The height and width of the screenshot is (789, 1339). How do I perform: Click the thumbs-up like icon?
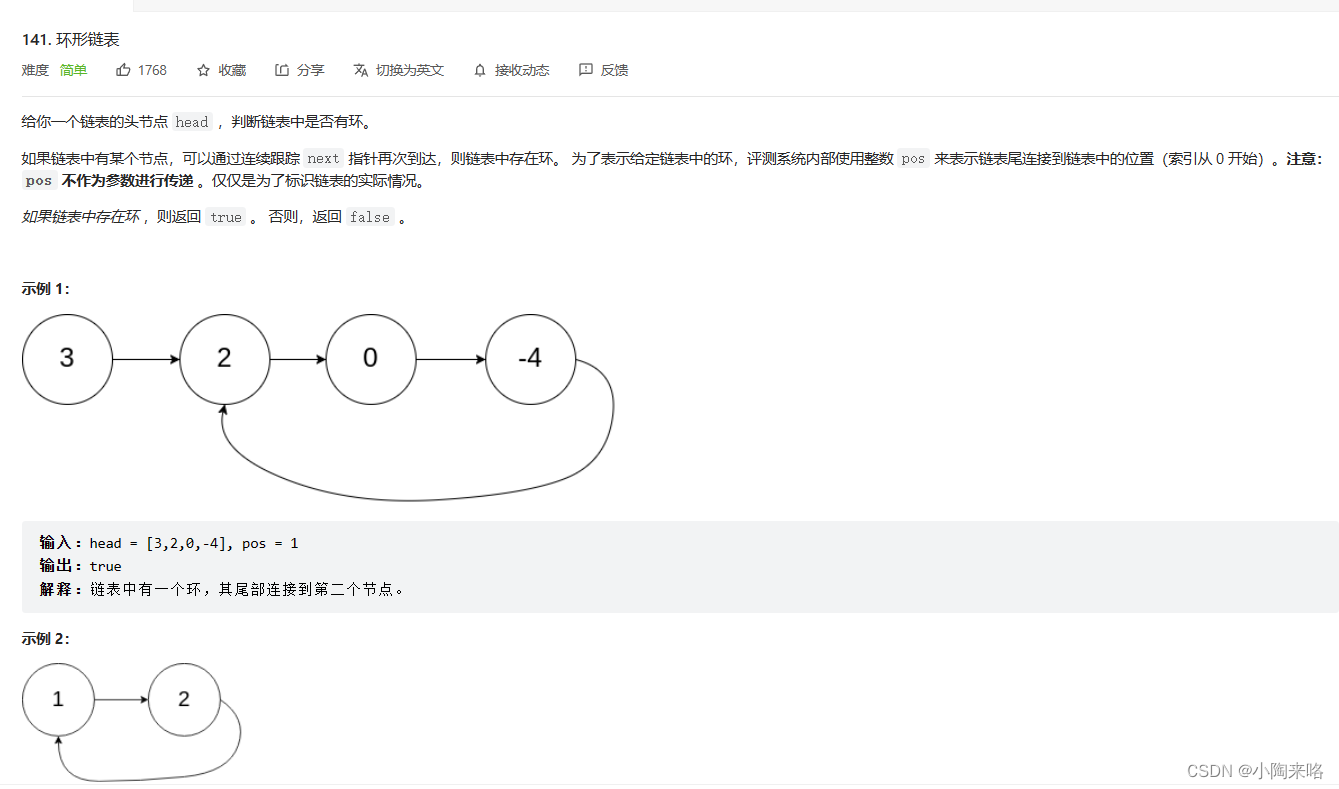coord(123,70)
